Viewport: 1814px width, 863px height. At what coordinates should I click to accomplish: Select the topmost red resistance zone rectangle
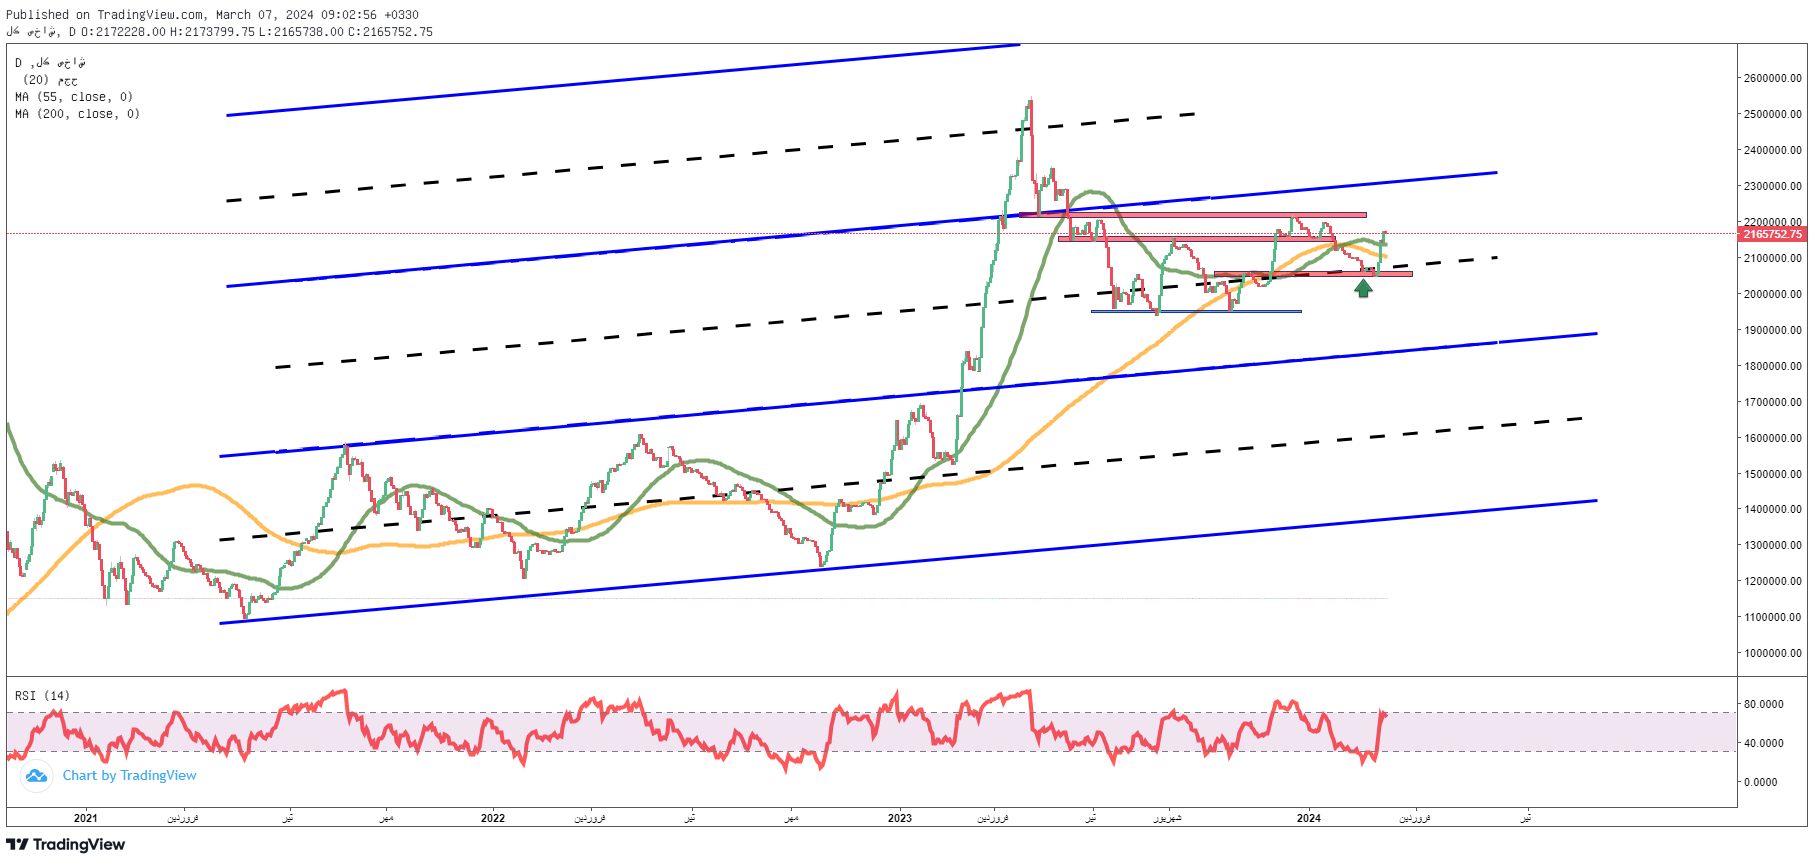pyautogui.click(x=1192, y=215)
